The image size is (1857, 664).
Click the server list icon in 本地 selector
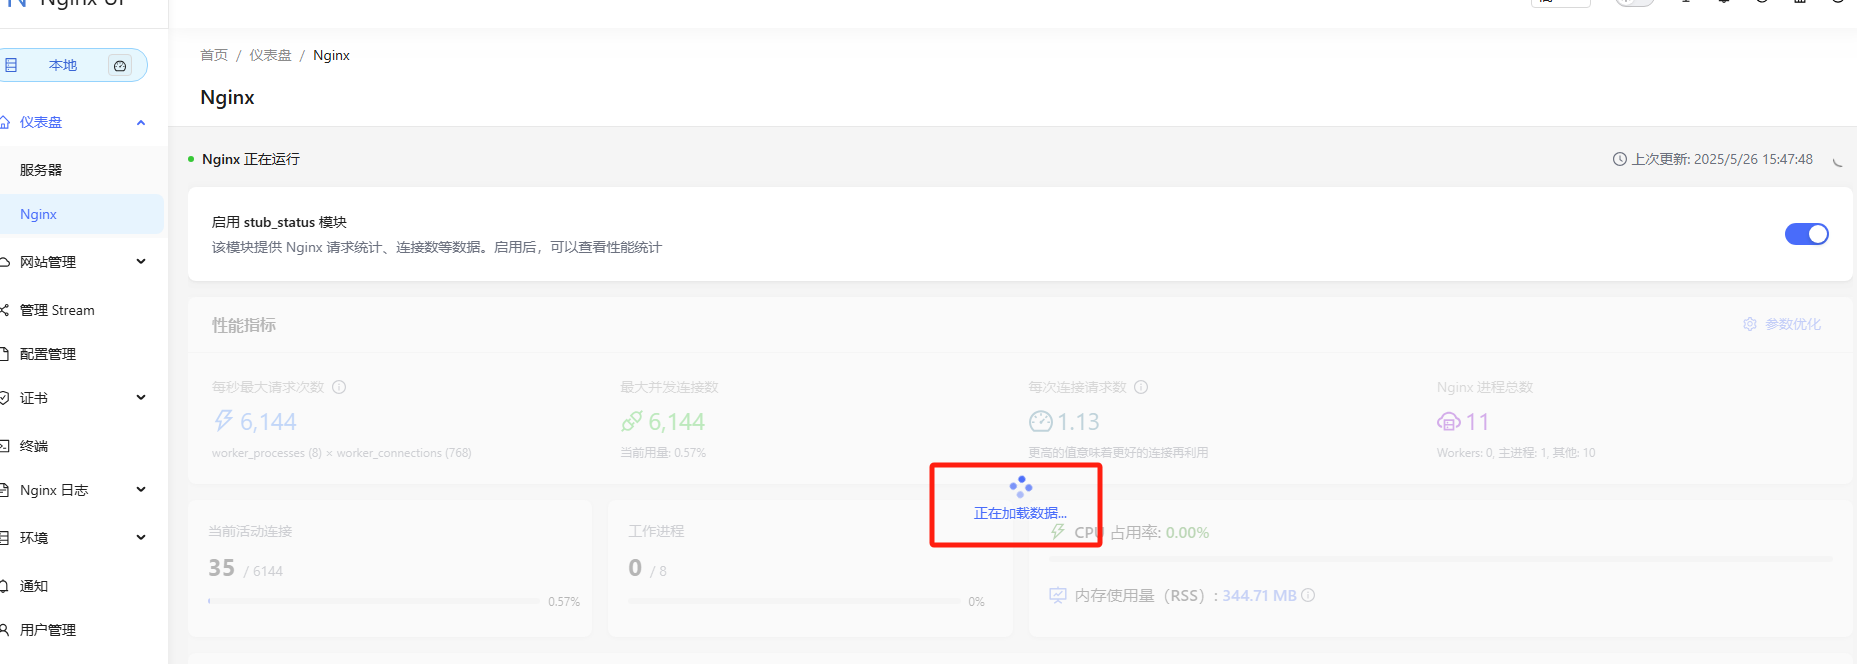tap(11, 65)
